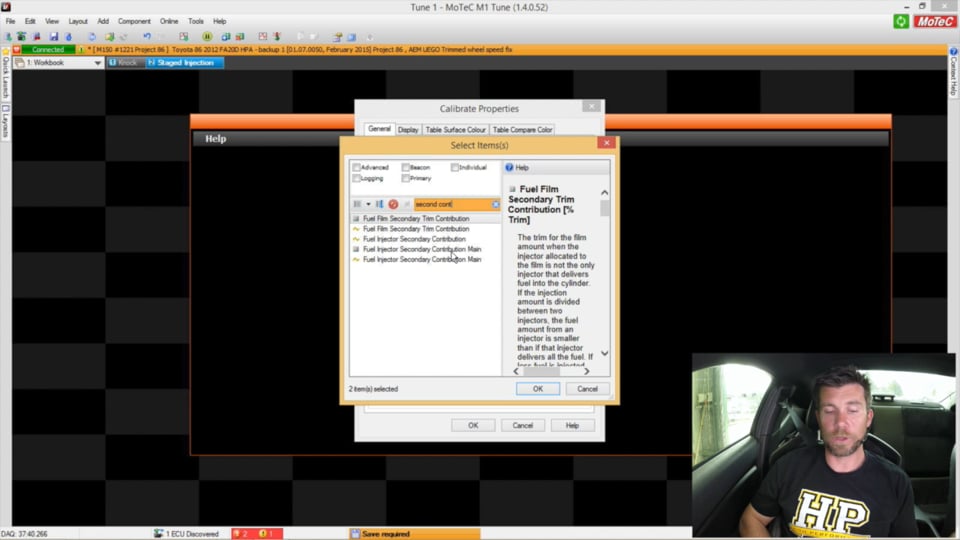960x540 pixels.
Task: Click the right arrow of help horizontal scrollbar
Action: pos(587,371)
